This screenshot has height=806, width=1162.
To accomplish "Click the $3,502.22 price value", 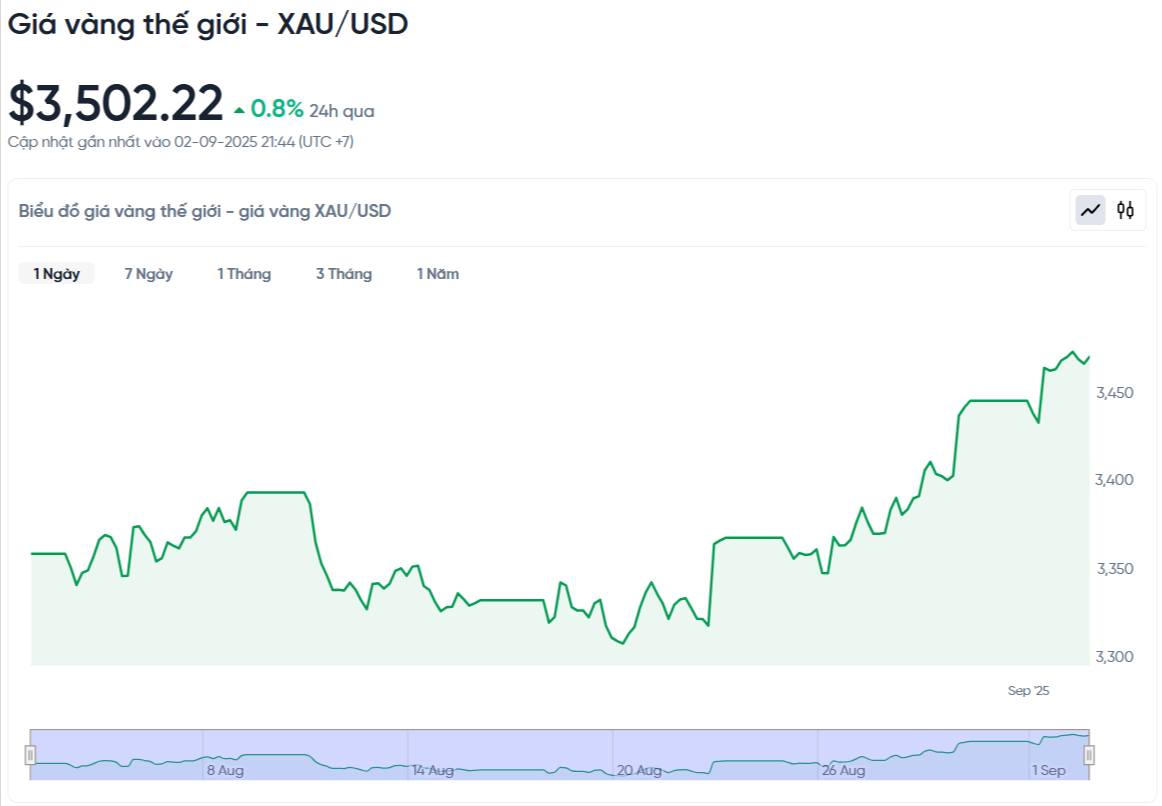I will coord(116,103).
